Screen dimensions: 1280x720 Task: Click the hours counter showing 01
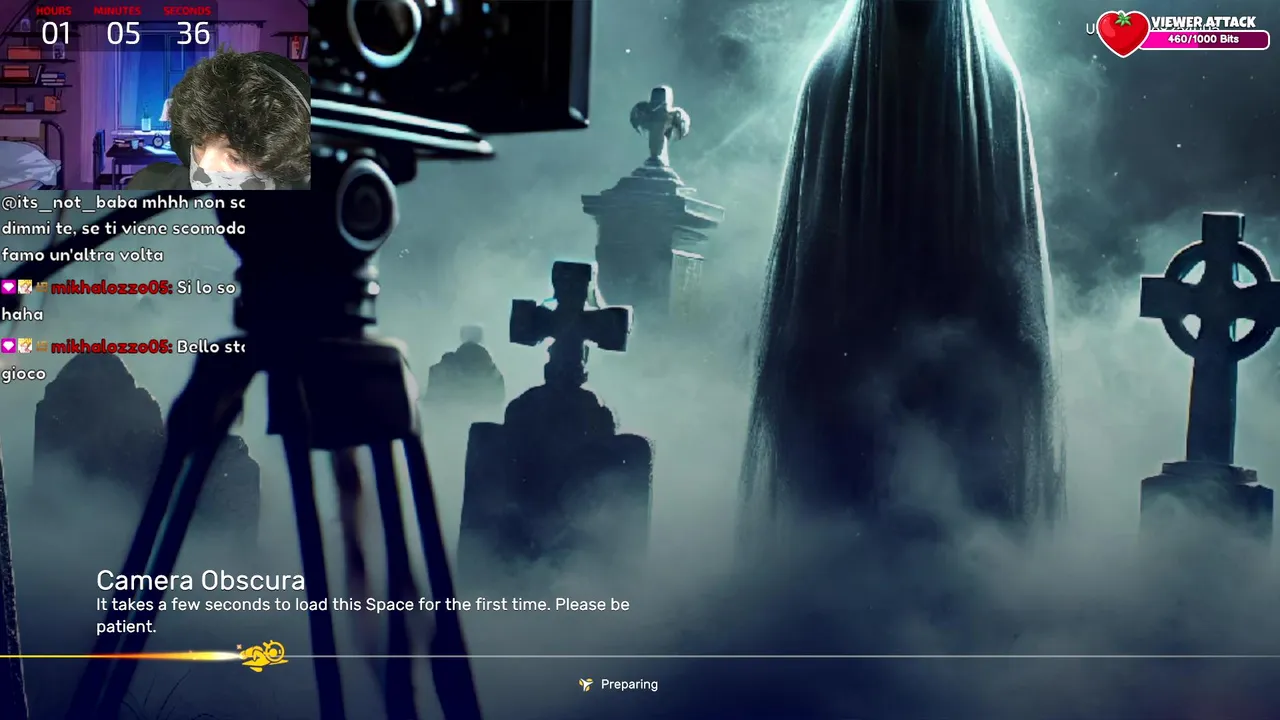click(x=56, y=34)
